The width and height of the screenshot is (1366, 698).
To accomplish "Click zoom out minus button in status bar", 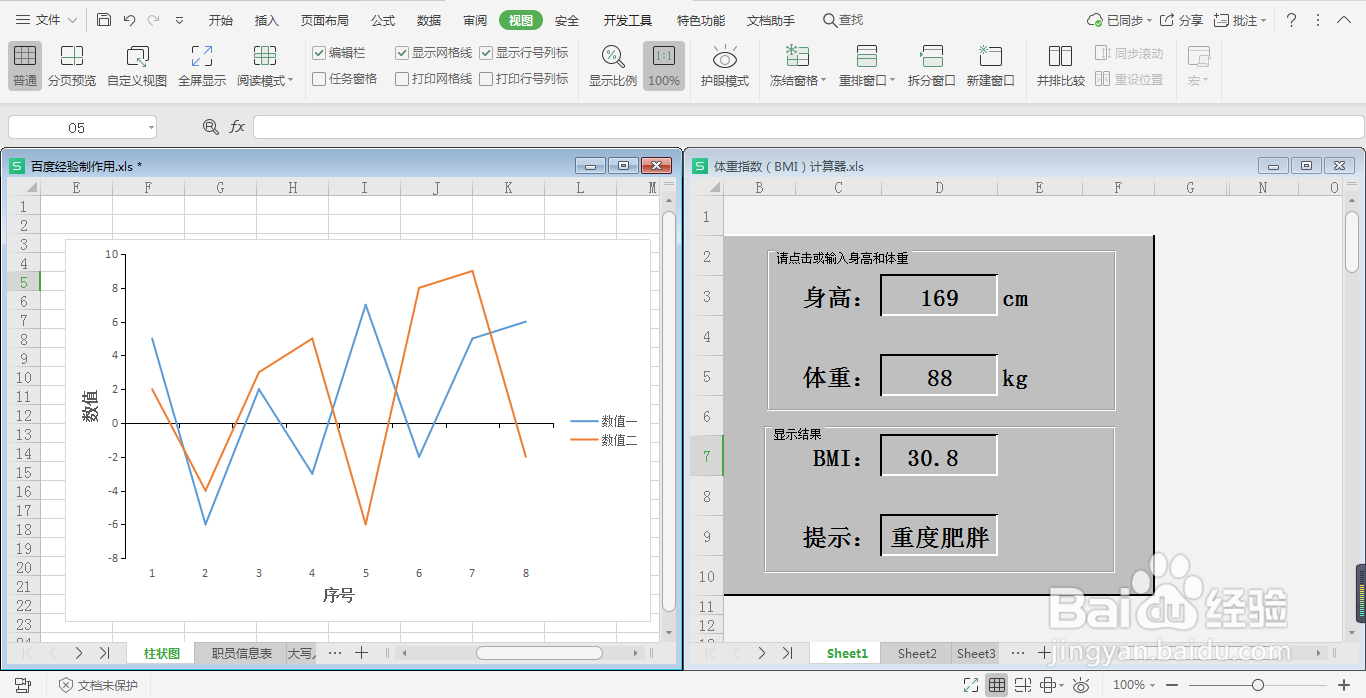I will (x=1172, y=685).
